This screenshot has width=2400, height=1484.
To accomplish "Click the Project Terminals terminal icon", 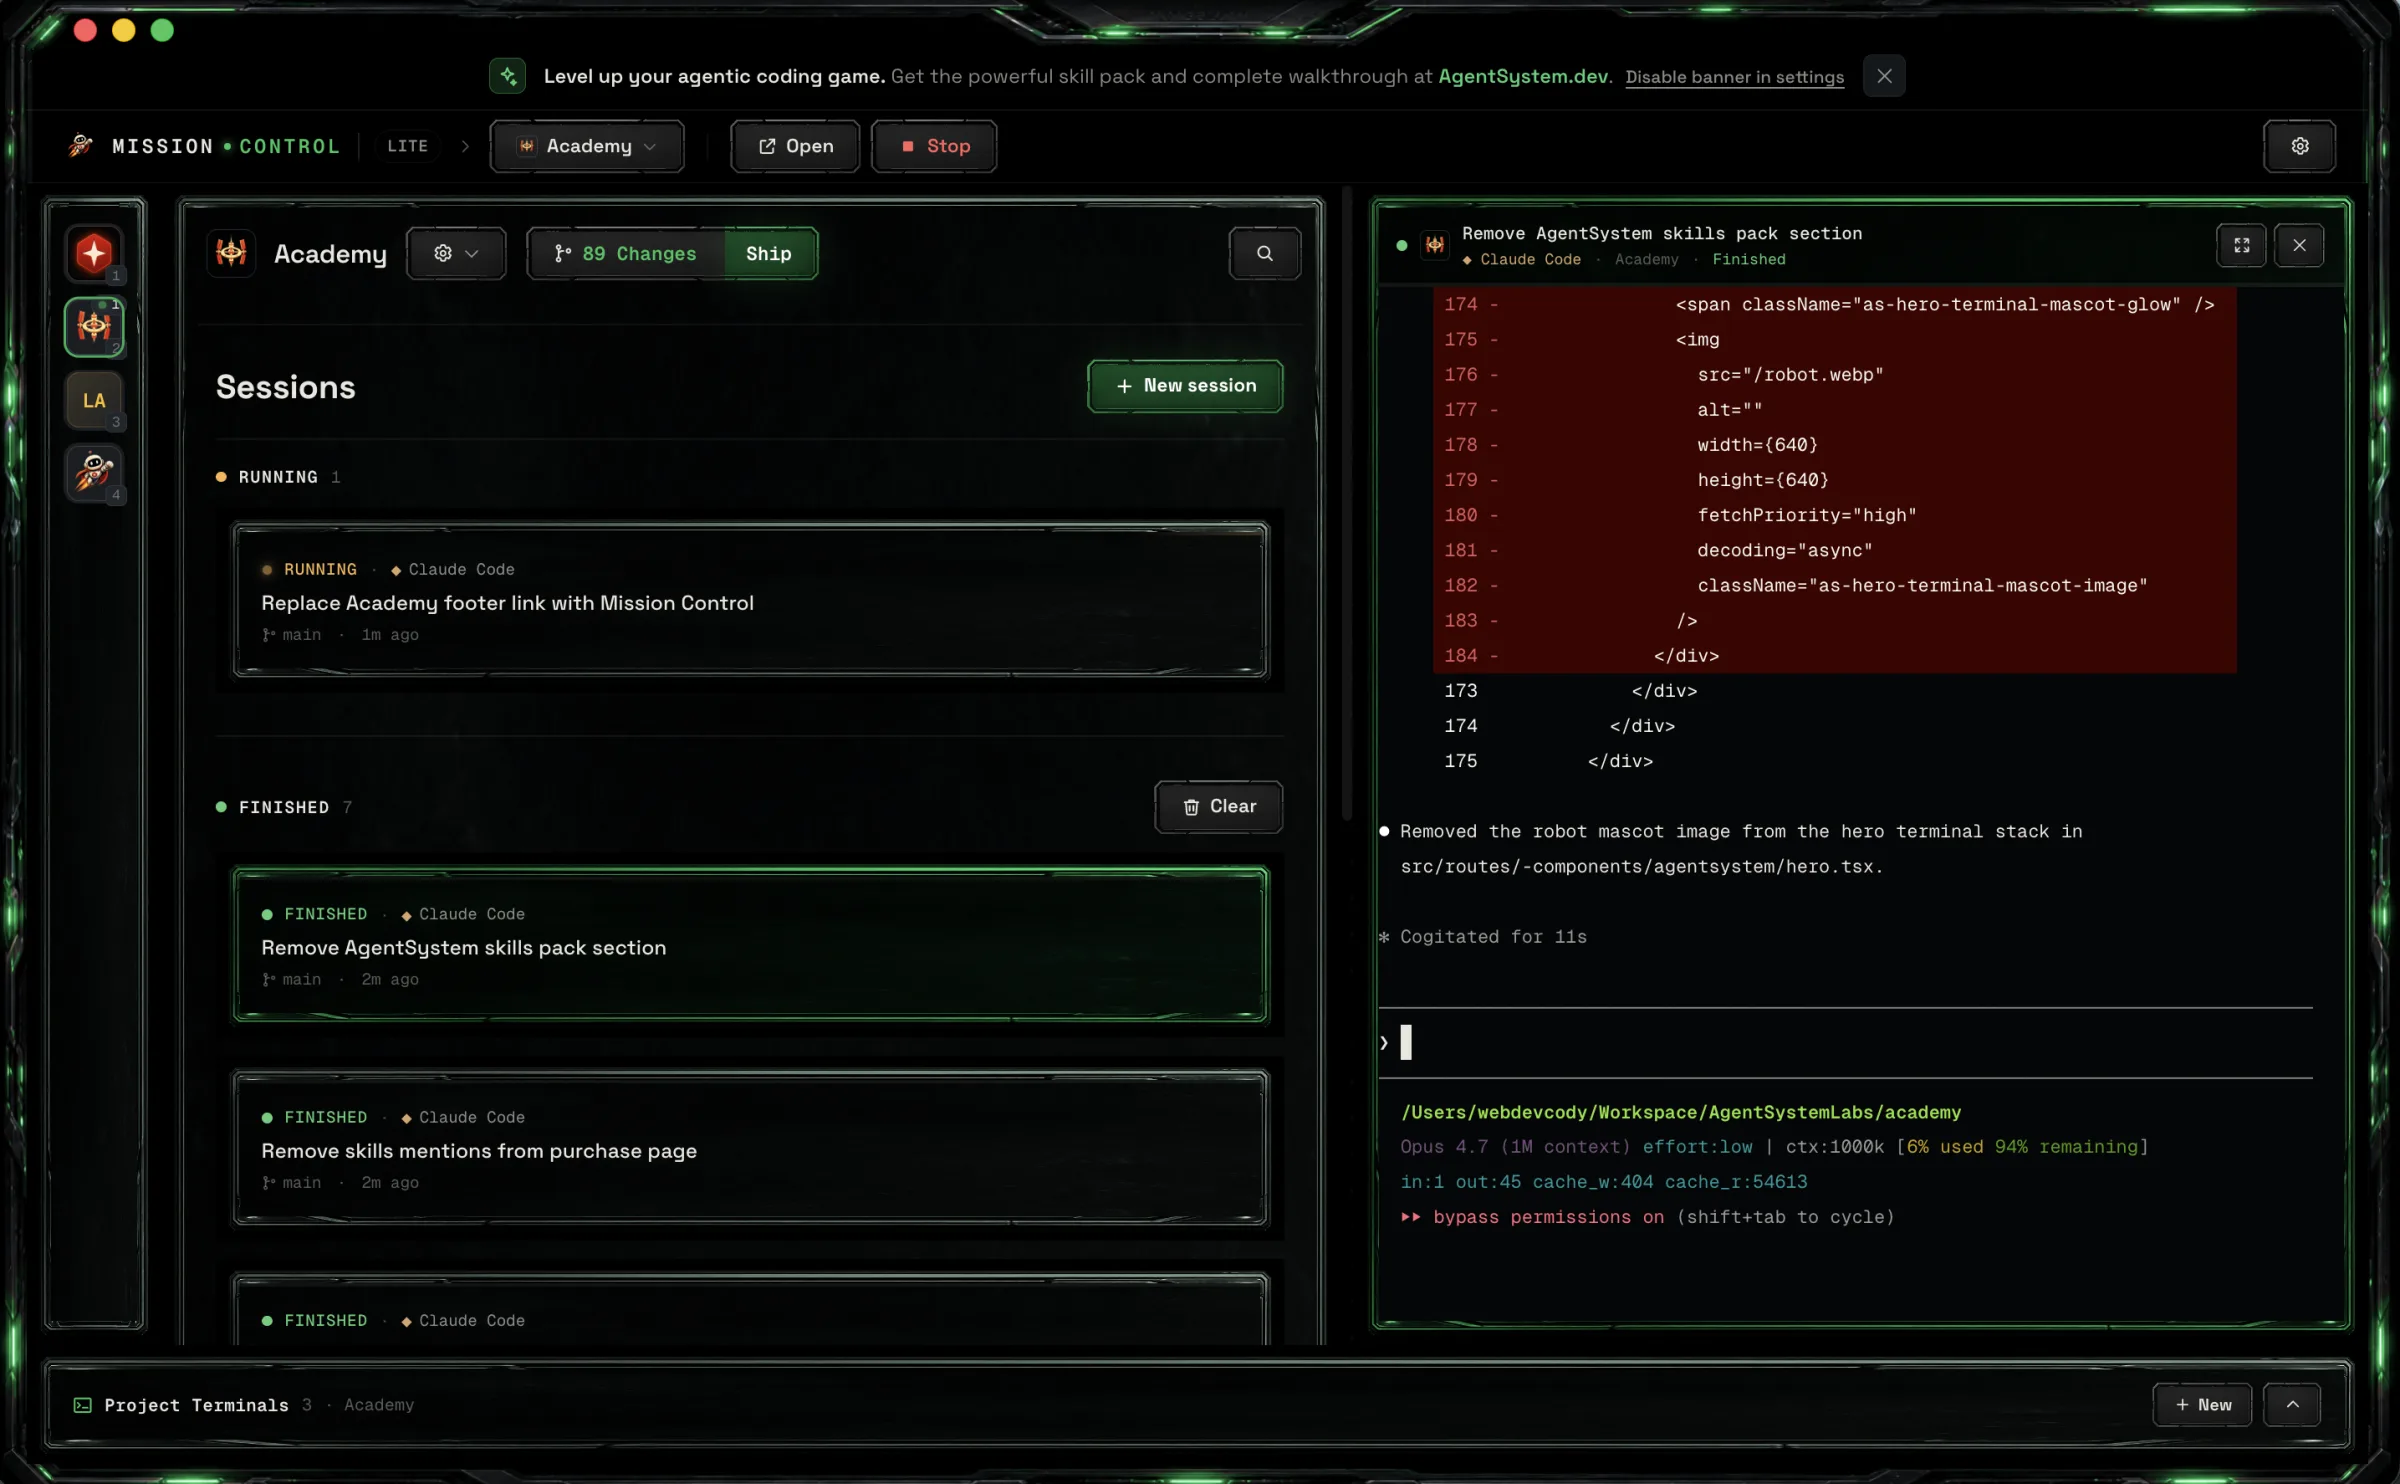I will (x=83, y=1405).
